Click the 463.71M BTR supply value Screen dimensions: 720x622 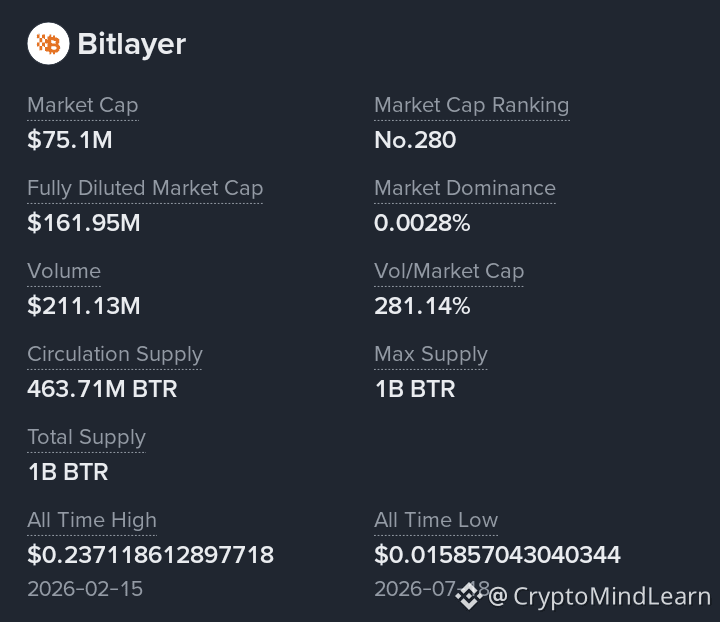tap(102, 389)
